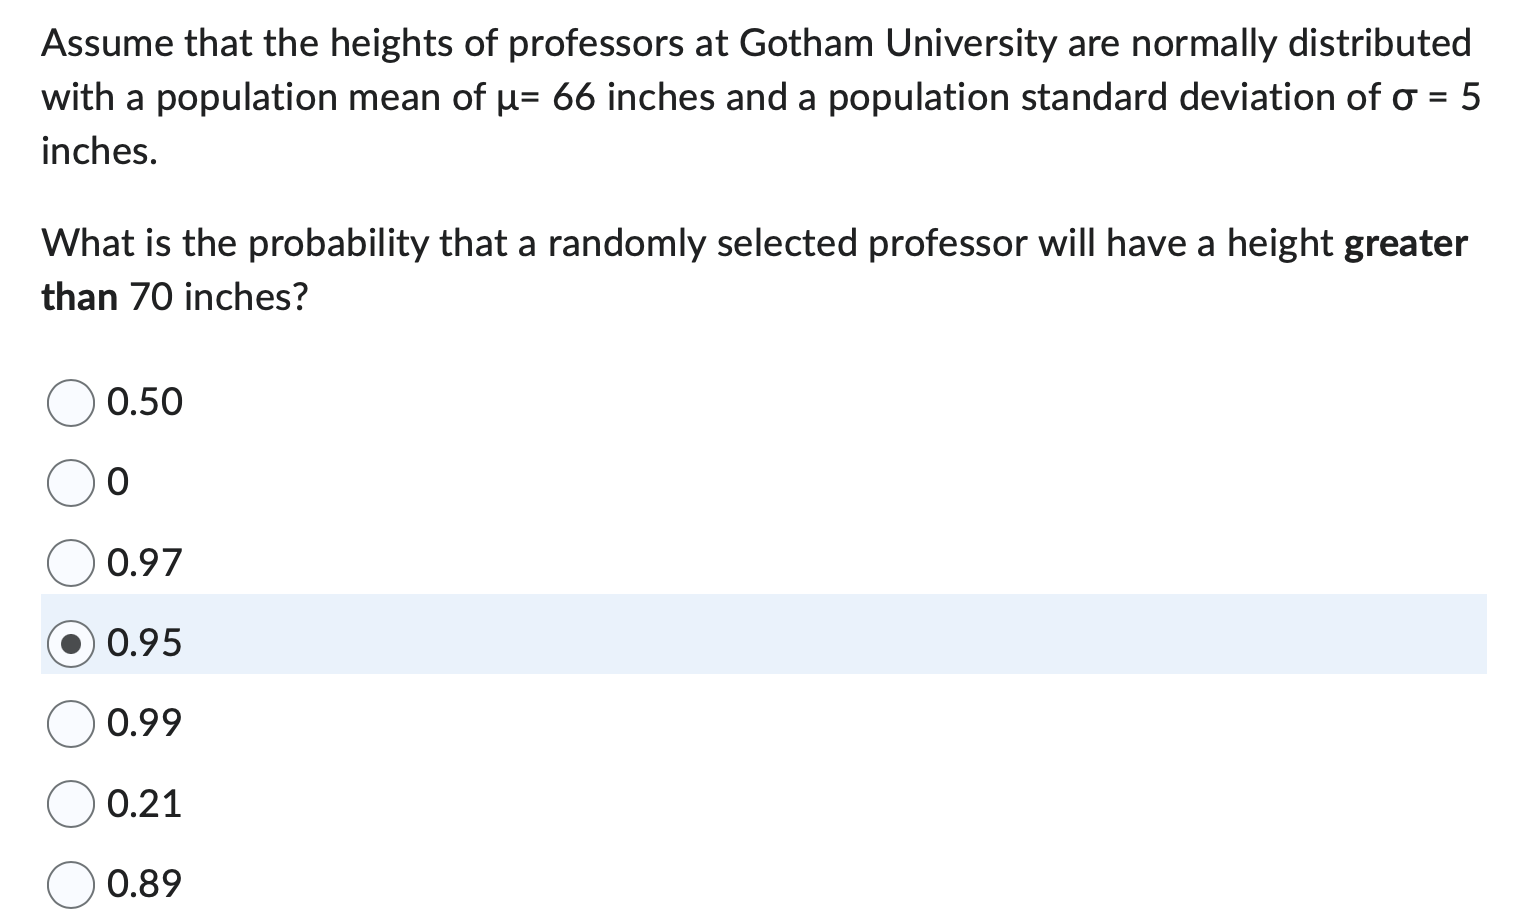The width and height of the screenshot is (1528, 922).
Task: Click the currently selected 0.95 radio button
Action: point(70,643)
